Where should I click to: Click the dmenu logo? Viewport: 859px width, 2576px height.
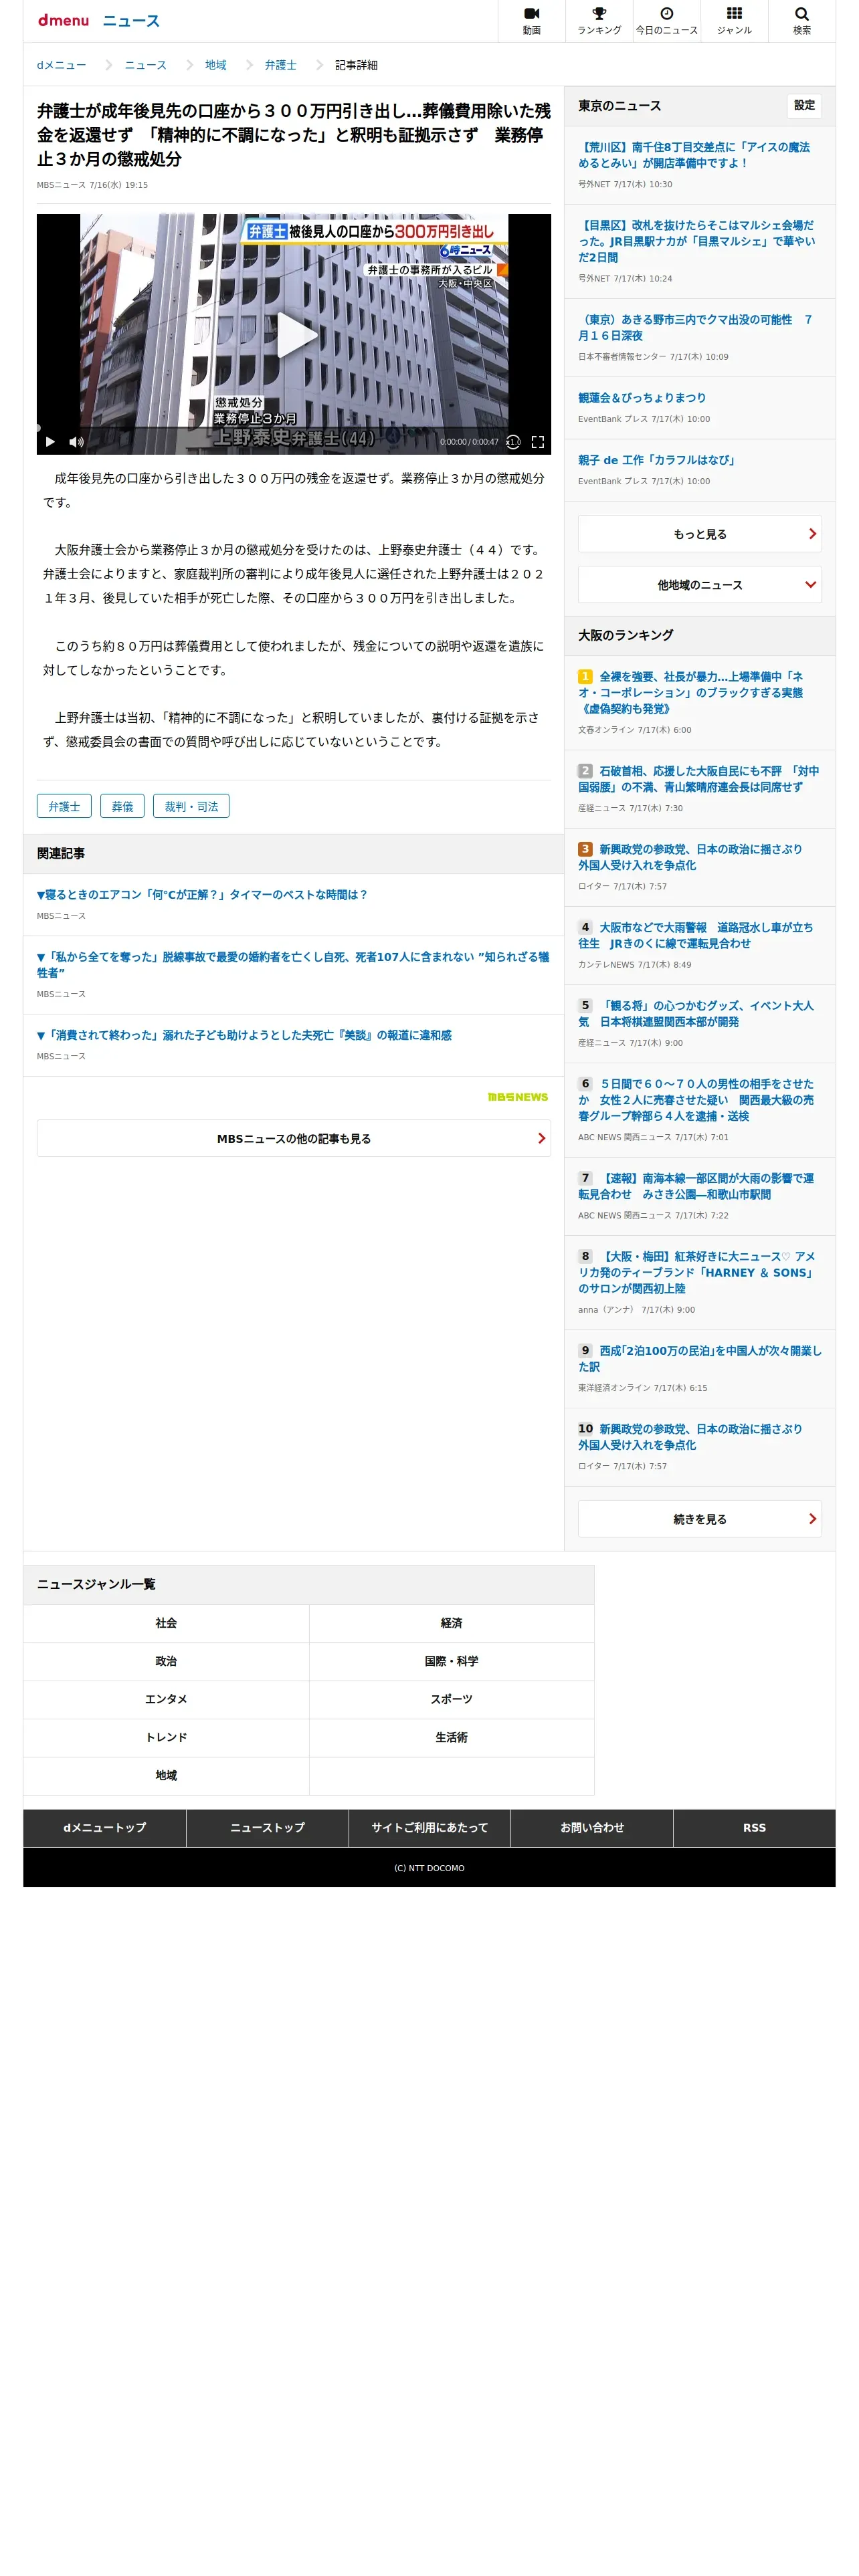[63, 20]
